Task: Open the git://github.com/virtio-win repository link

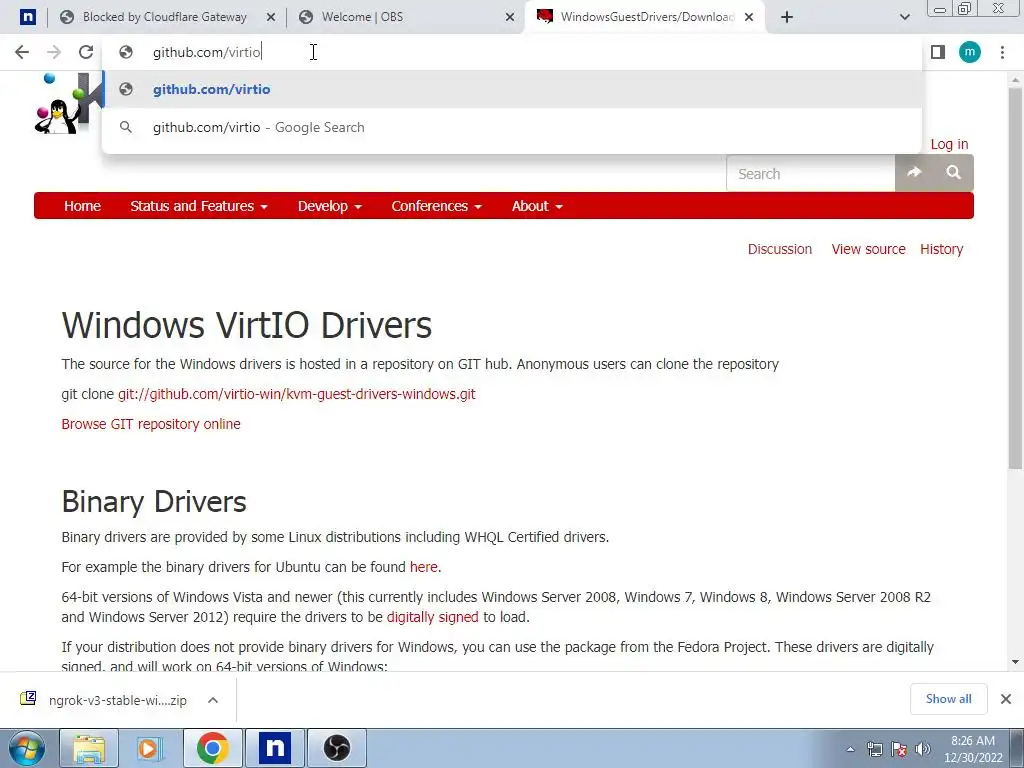Action: (x=296, y=394)
